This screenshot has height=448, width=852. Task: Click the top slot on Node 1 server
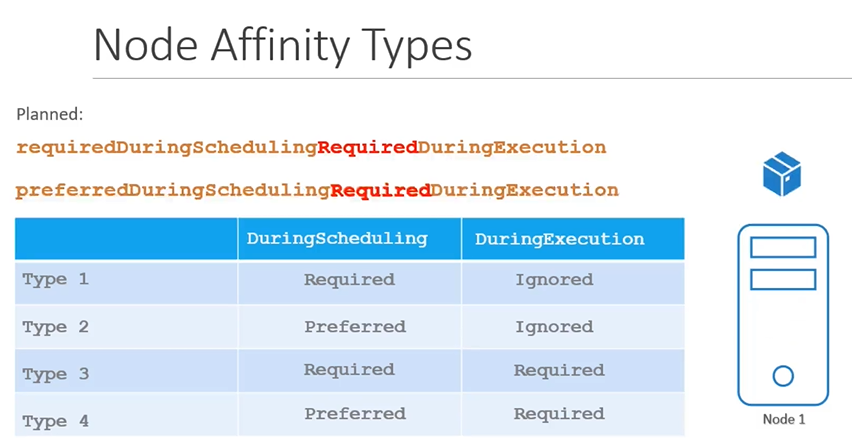[x=783, y=247]
